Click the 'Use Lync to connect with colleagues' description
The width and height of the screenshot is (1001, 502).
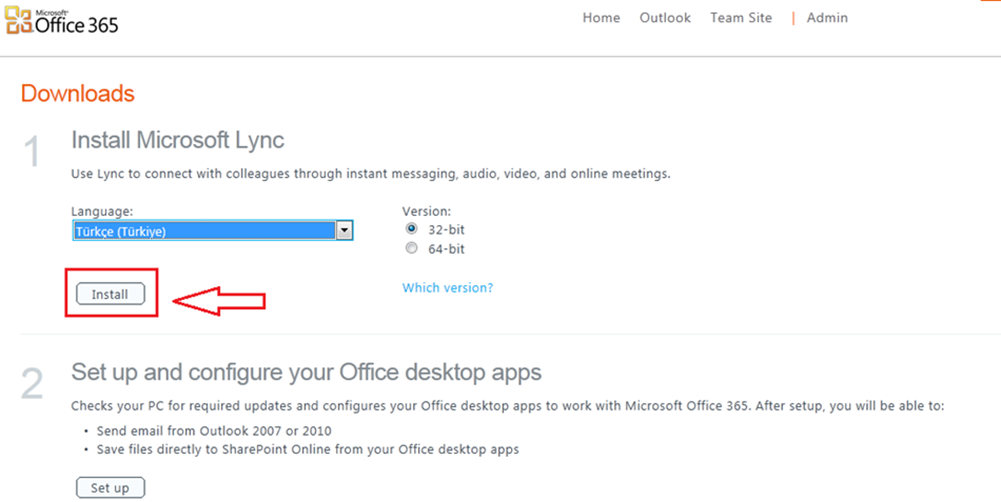point(370,174)
